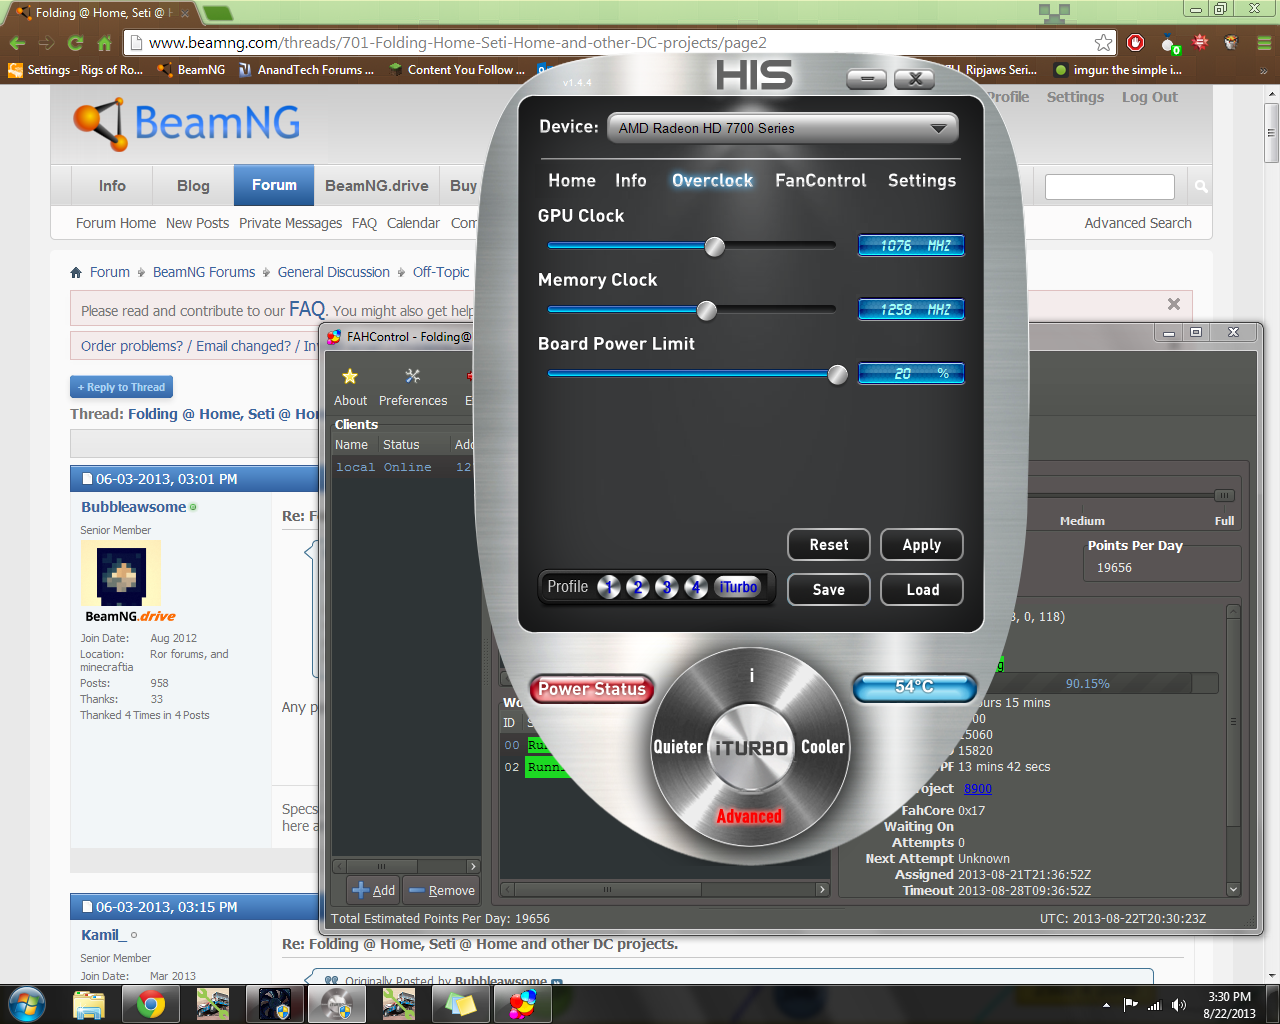Click the red Adblock extension icon

tap(1135, 43)
